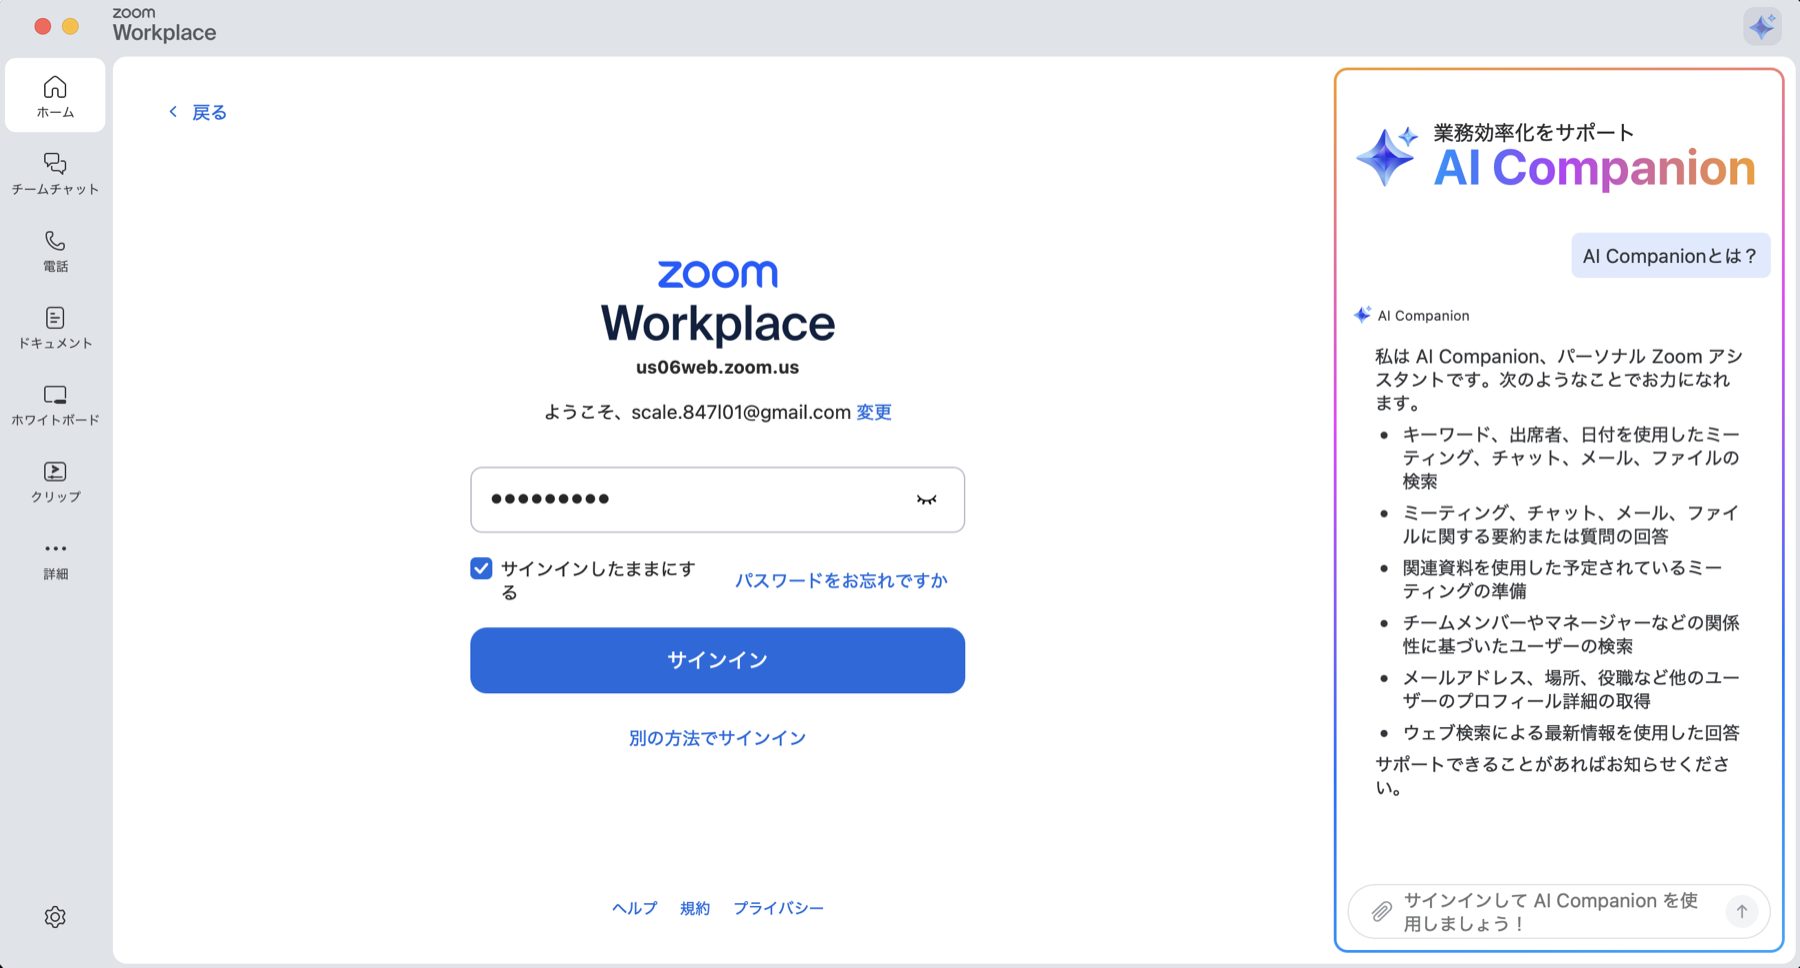Open the ホーム tab in sidebar
The image size is (1800, 968).
pyautogui.click(x=55, y=96)
